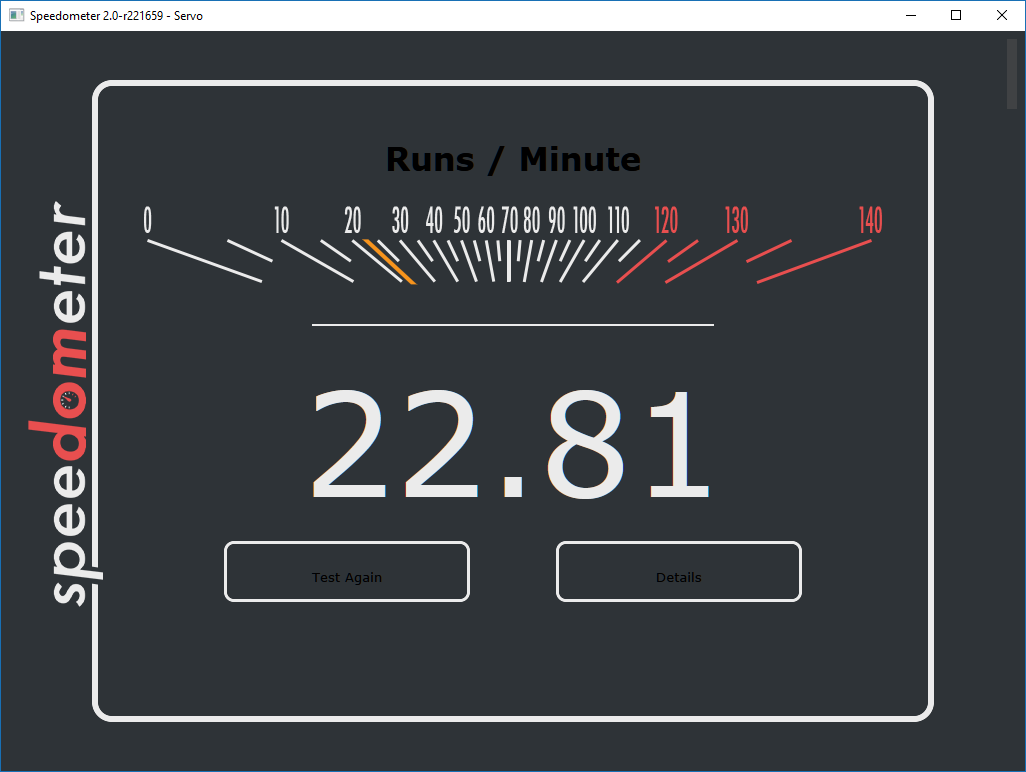This screenshot has width=1026, height=772.
Task: Click the 70 gauge label
Action: (x=510, y=220)
